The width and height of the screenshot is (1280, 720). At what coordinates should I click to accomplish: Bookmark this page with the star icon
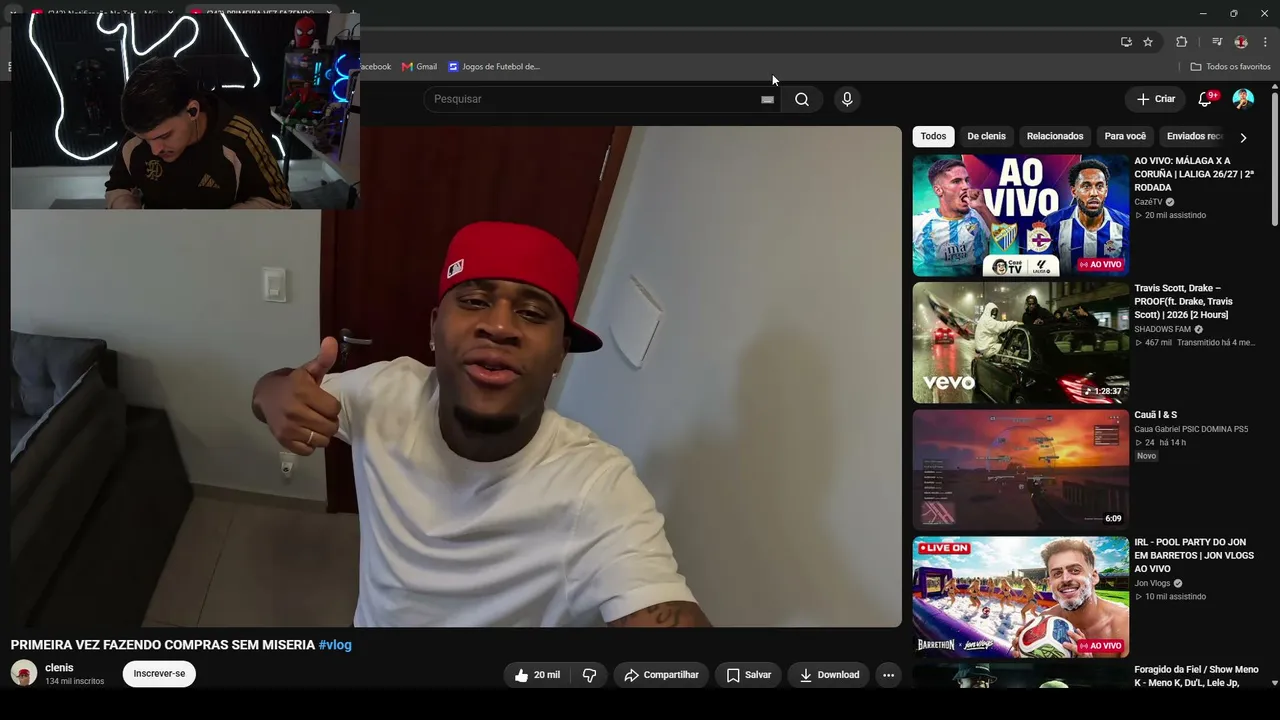(1148, 42)
